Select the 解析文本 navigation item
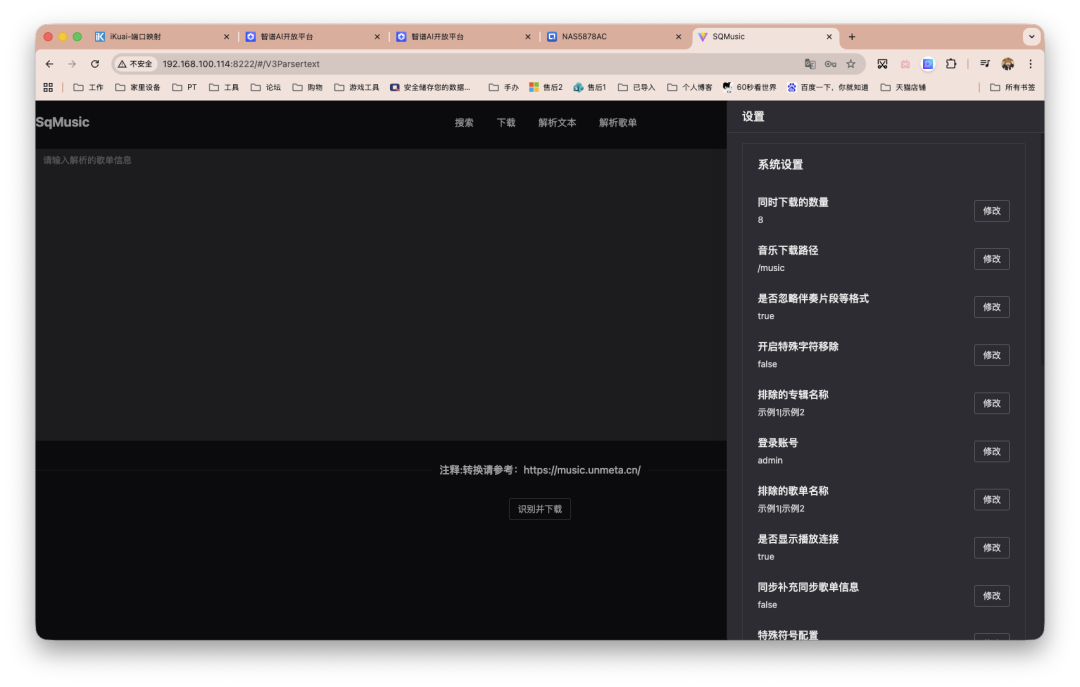The height and width of the screenshot is (687, 1080). [x=556, y=122]
